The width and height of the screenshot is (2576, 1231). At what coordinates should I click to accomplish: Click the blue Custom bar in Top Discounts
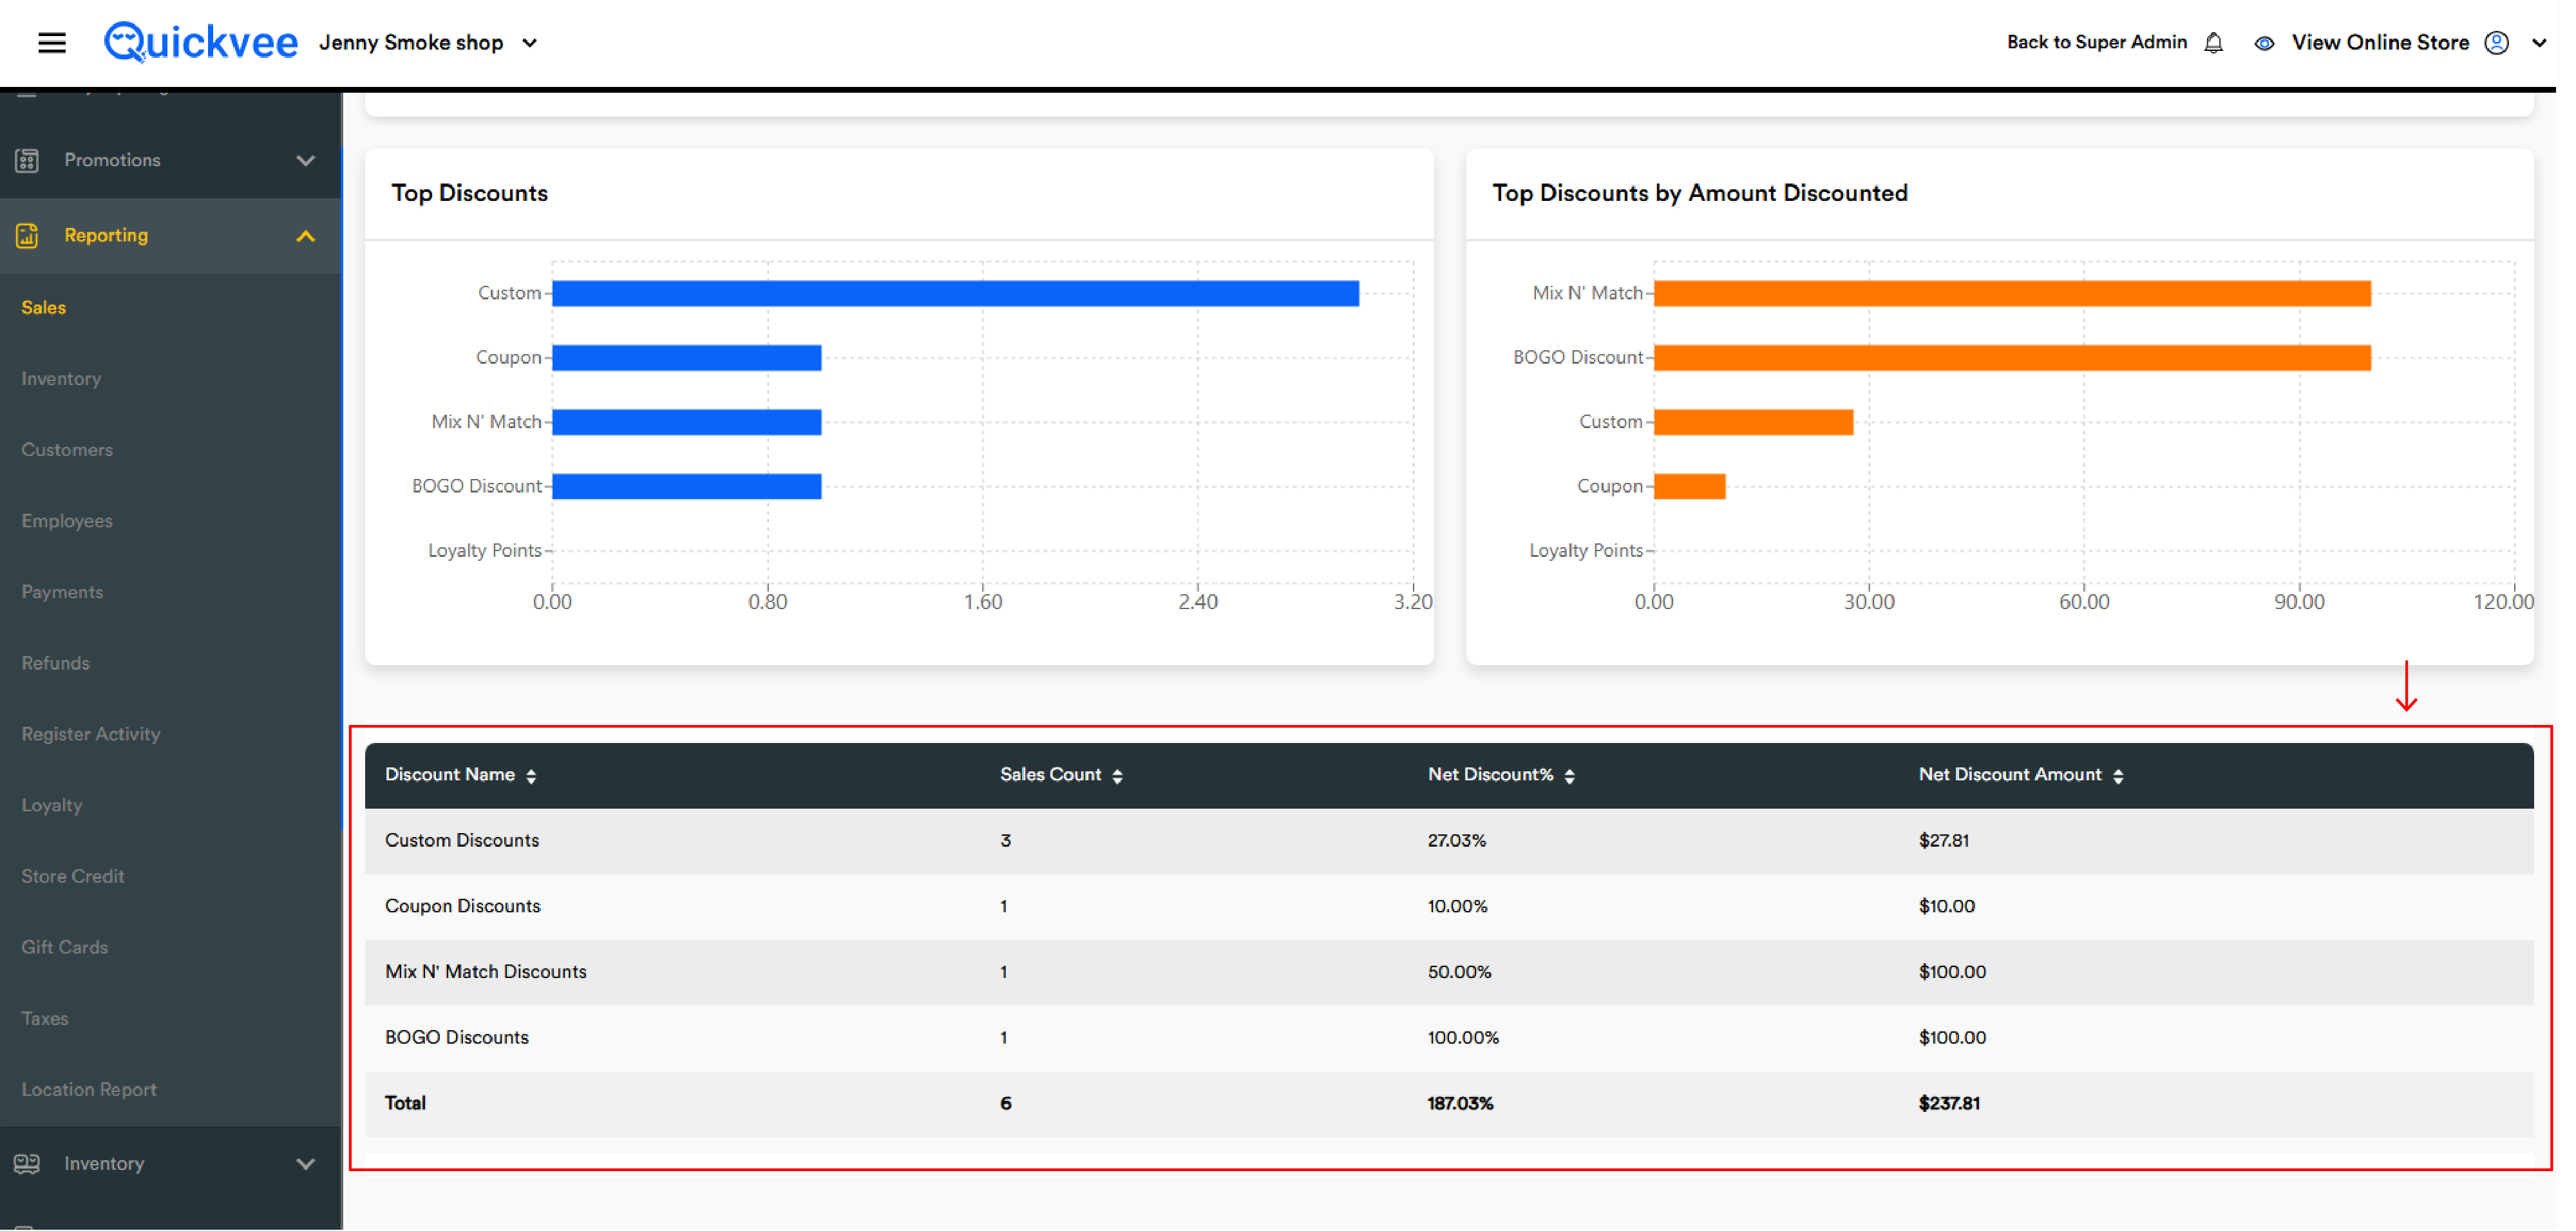coord(955,293)
